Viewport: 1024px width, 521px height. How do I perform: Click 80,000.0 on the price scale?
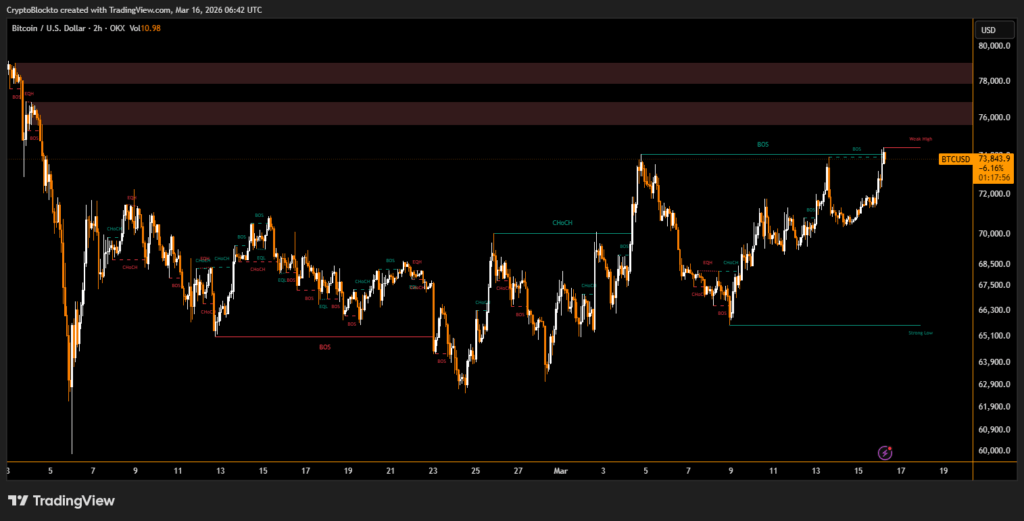[993, 46]
